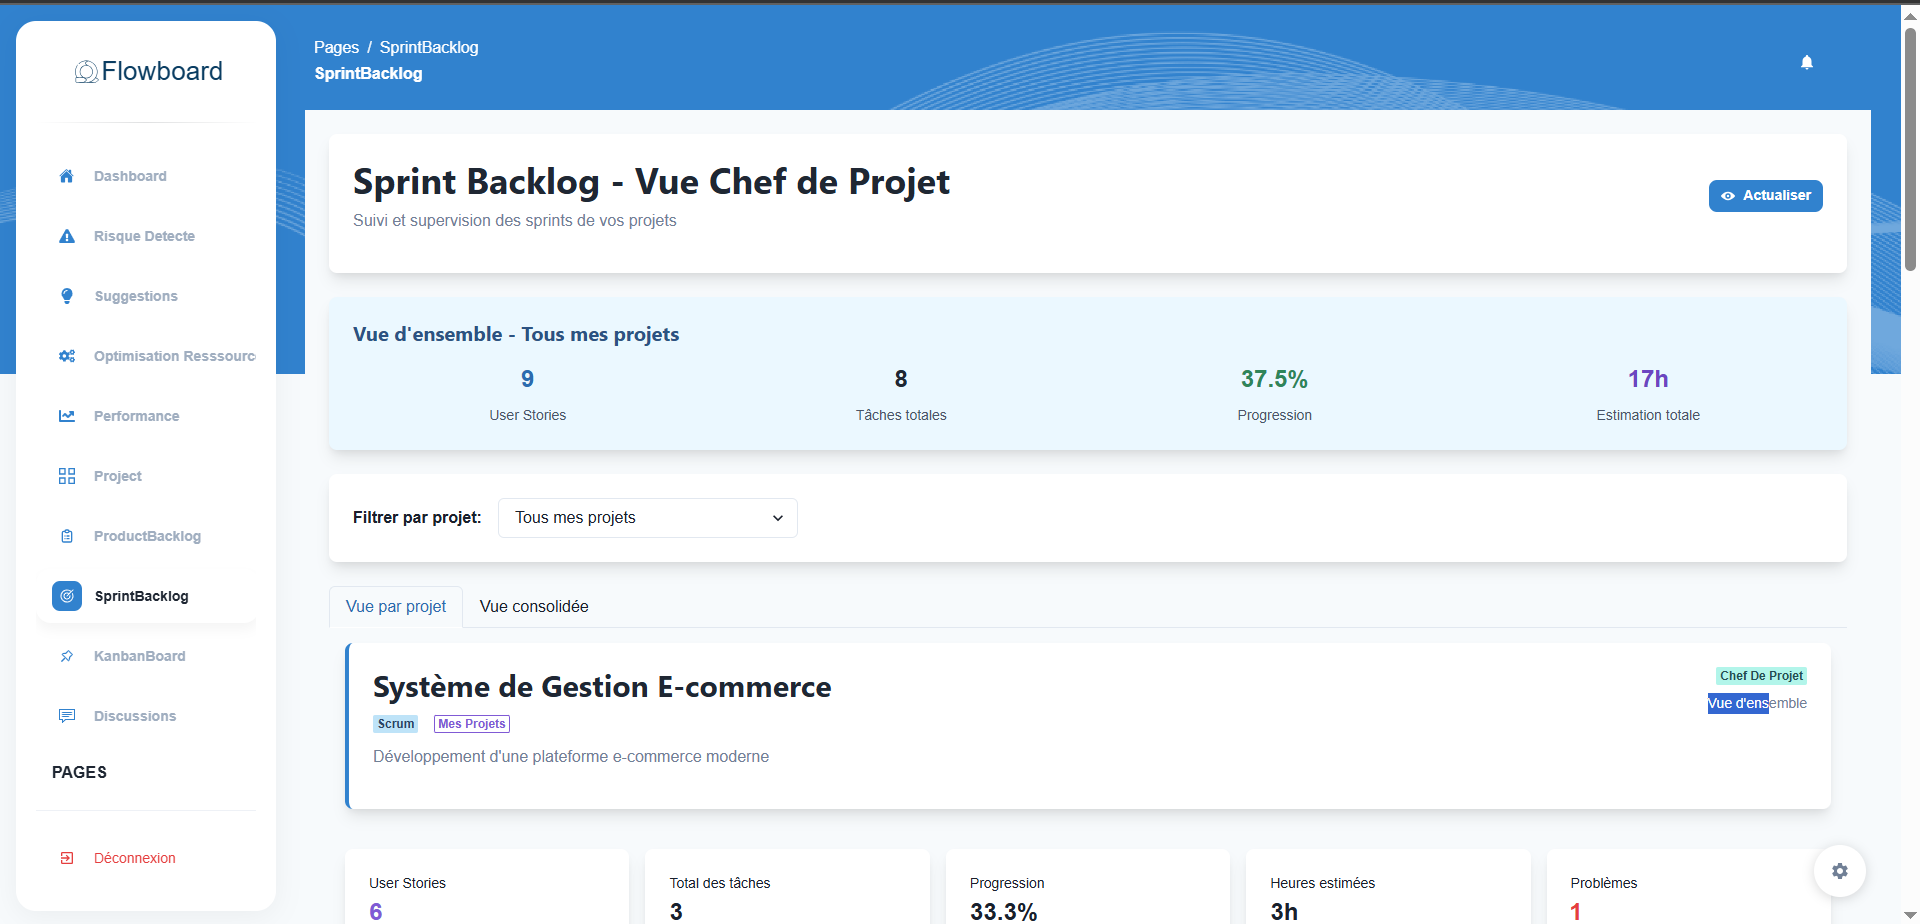
Task: Click the Dashboard home icon
Action: [x=67, y=176]
